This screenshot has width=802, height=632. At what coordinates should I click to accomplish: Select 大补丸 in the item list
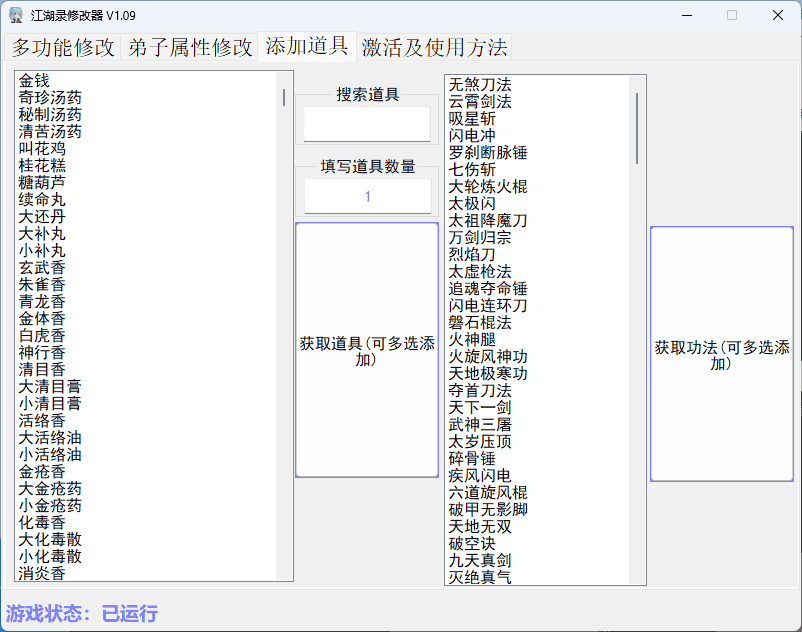(42, 233)
